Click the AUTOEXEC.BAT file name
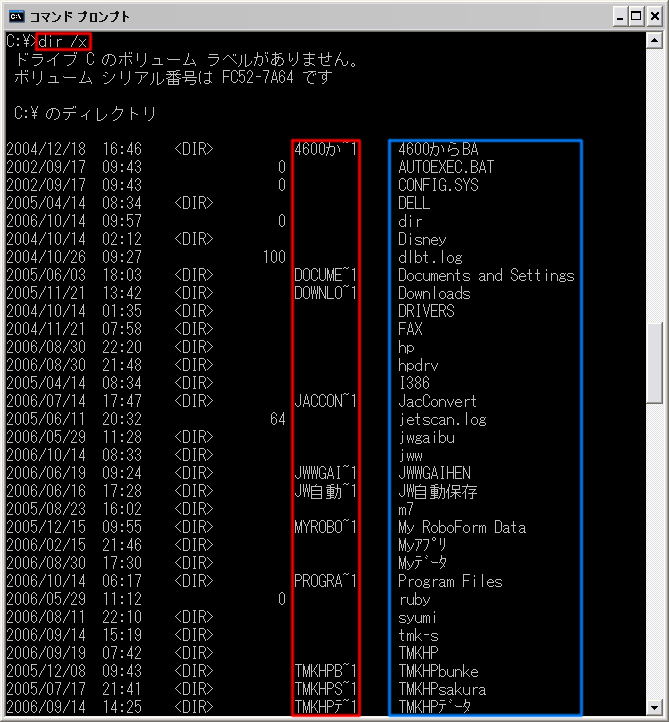The height and width of the screenshot is (722, 669). 446,167
